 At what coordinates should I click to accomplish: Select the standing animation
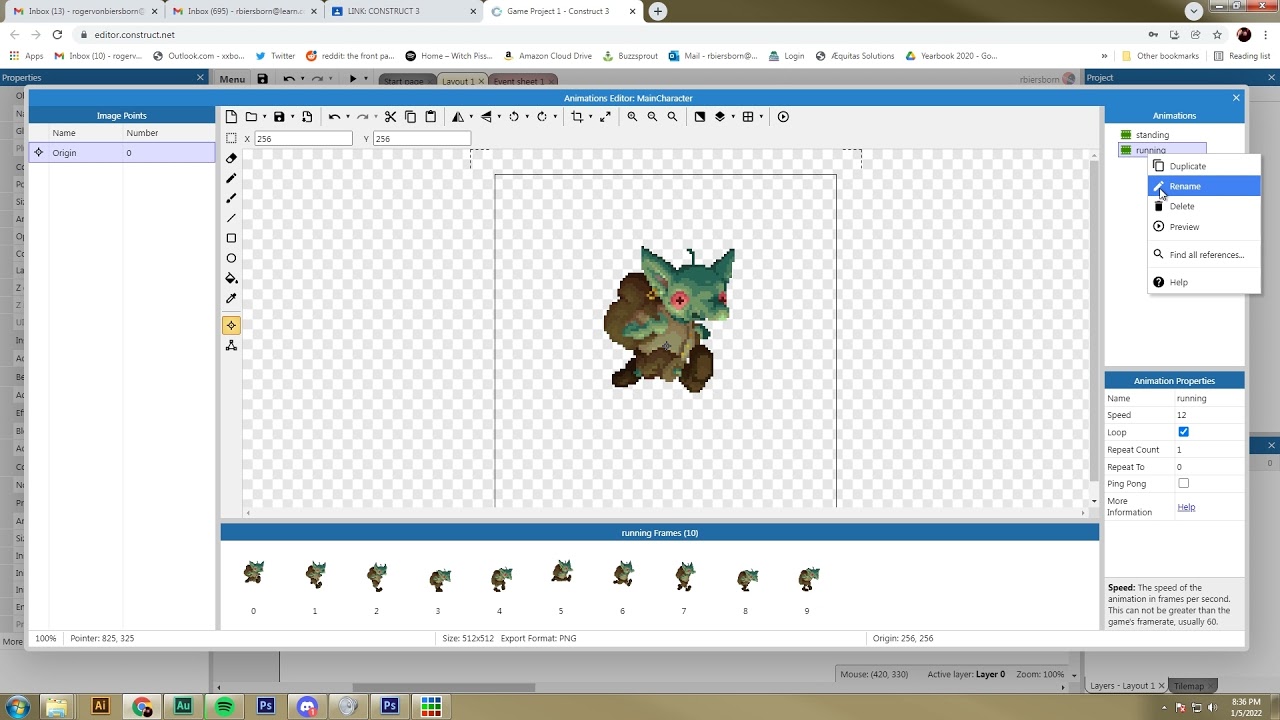[1152, 134]
